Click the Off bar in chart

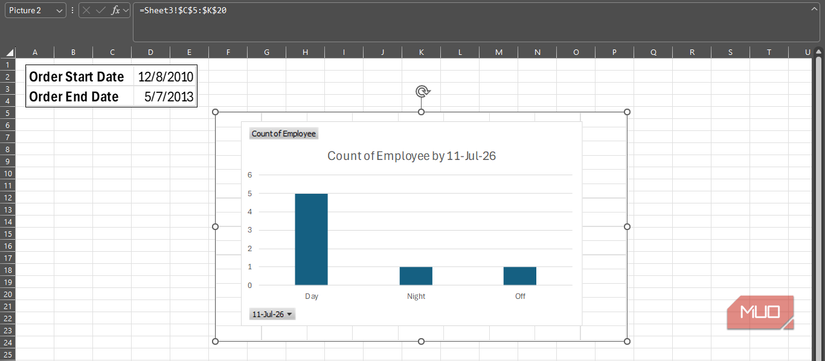click(x=520, y=276)
